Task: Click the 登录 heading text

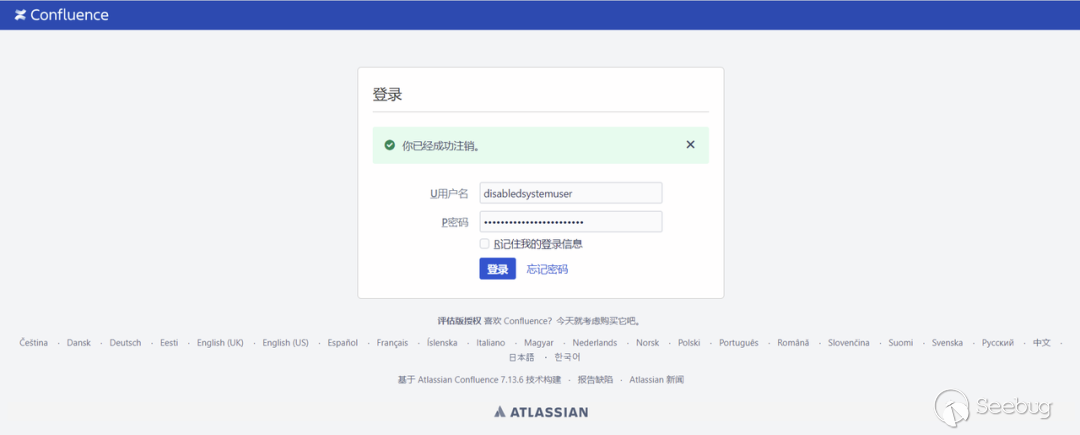Action: tap(387, 95)
